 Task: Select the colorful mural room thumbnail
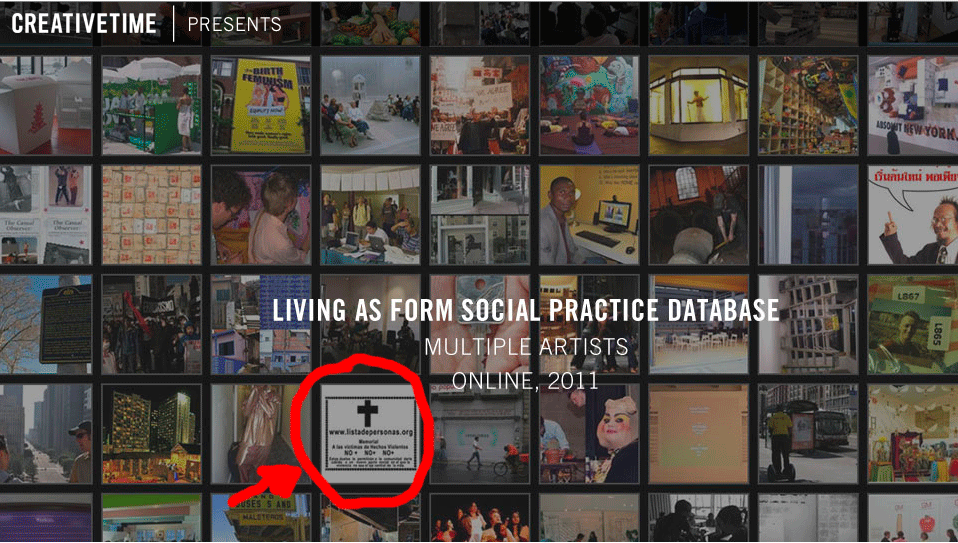click(x=590, y=105)
